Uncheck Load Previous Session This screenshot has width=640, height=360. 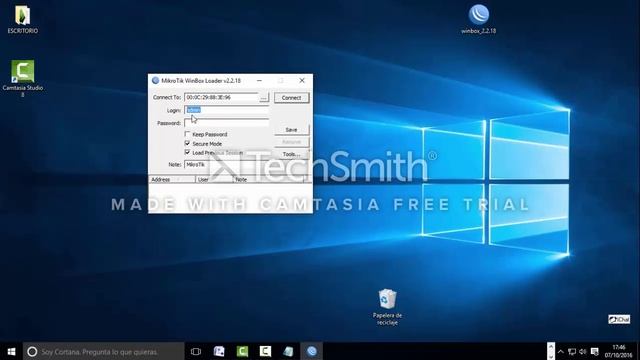[187, 152]
